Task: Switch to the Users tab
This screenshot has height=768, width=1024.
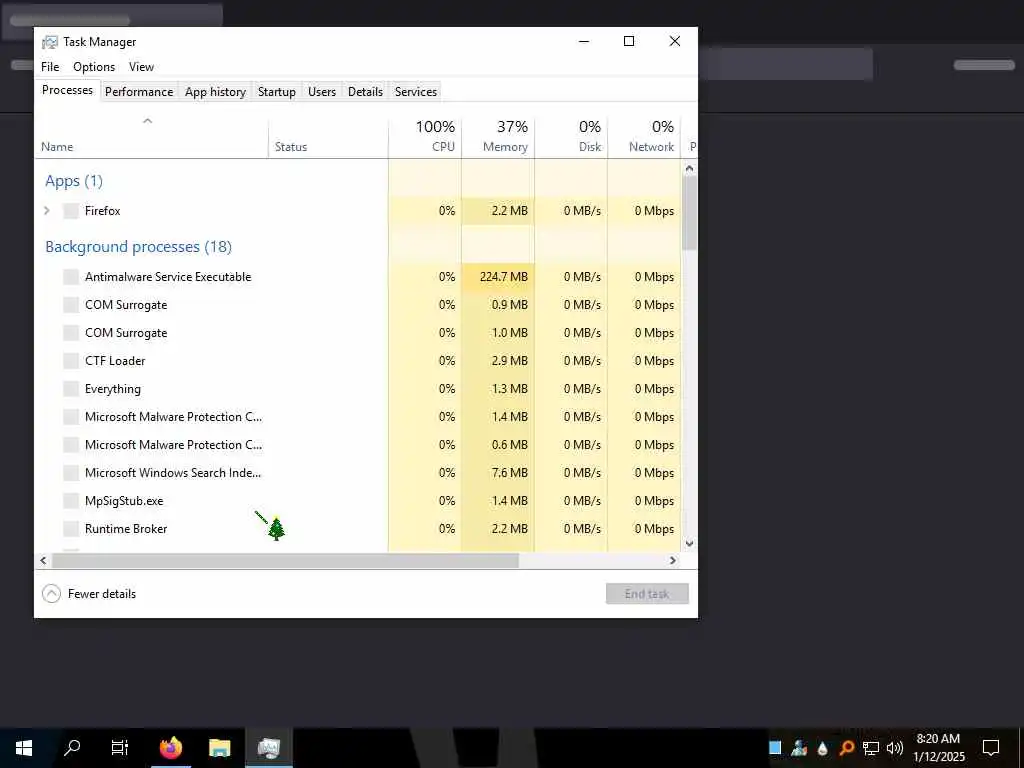Action: (x=322, y=92)
